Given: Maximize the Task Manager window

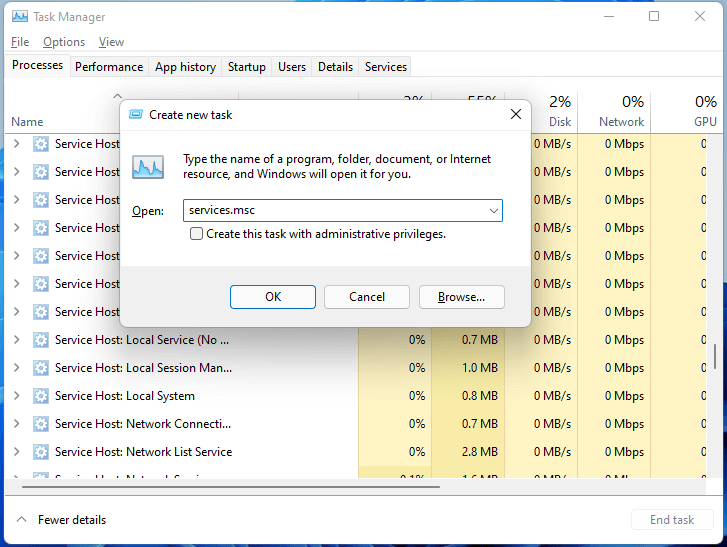Looking at the screenshot, I should pyautogui.click(x=654, y=17).
